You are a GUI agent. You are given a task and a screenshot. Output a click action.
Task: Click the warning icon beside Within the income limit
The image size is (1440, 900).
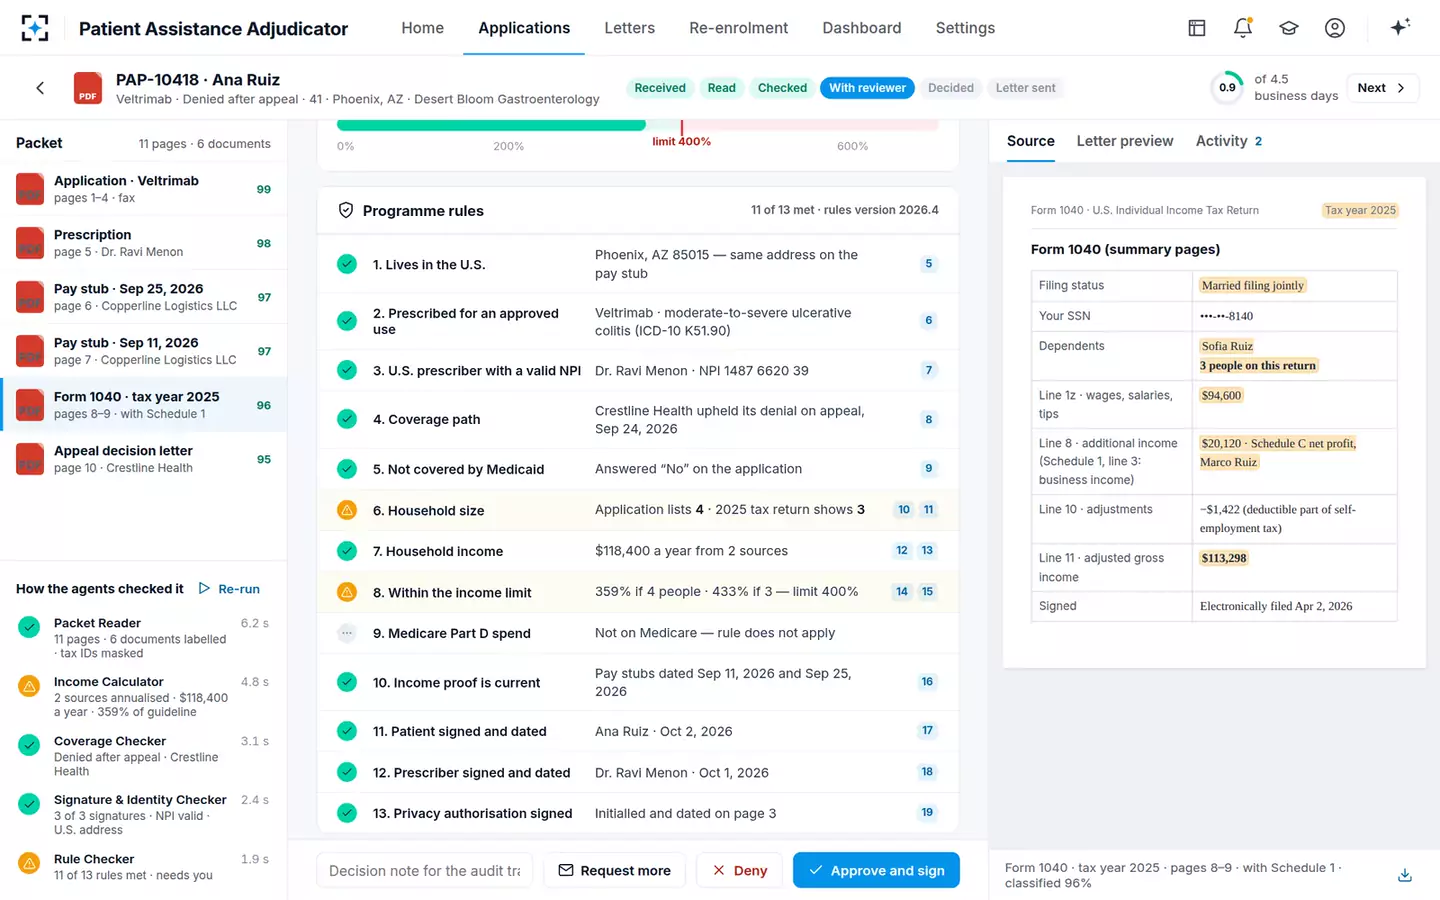(x=347, y=592)
